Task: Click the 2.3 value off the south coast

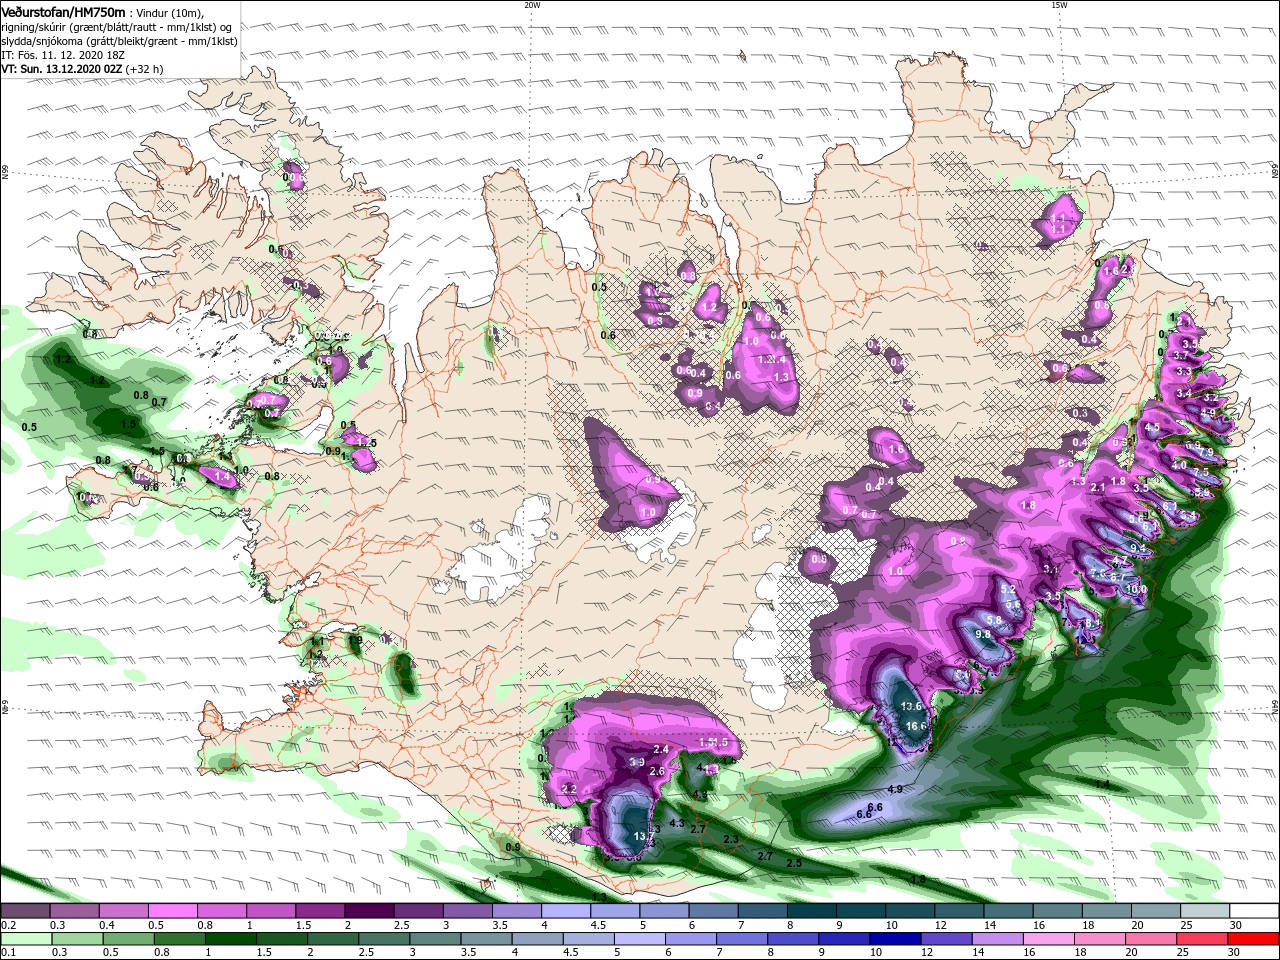Action: (731, 840)
